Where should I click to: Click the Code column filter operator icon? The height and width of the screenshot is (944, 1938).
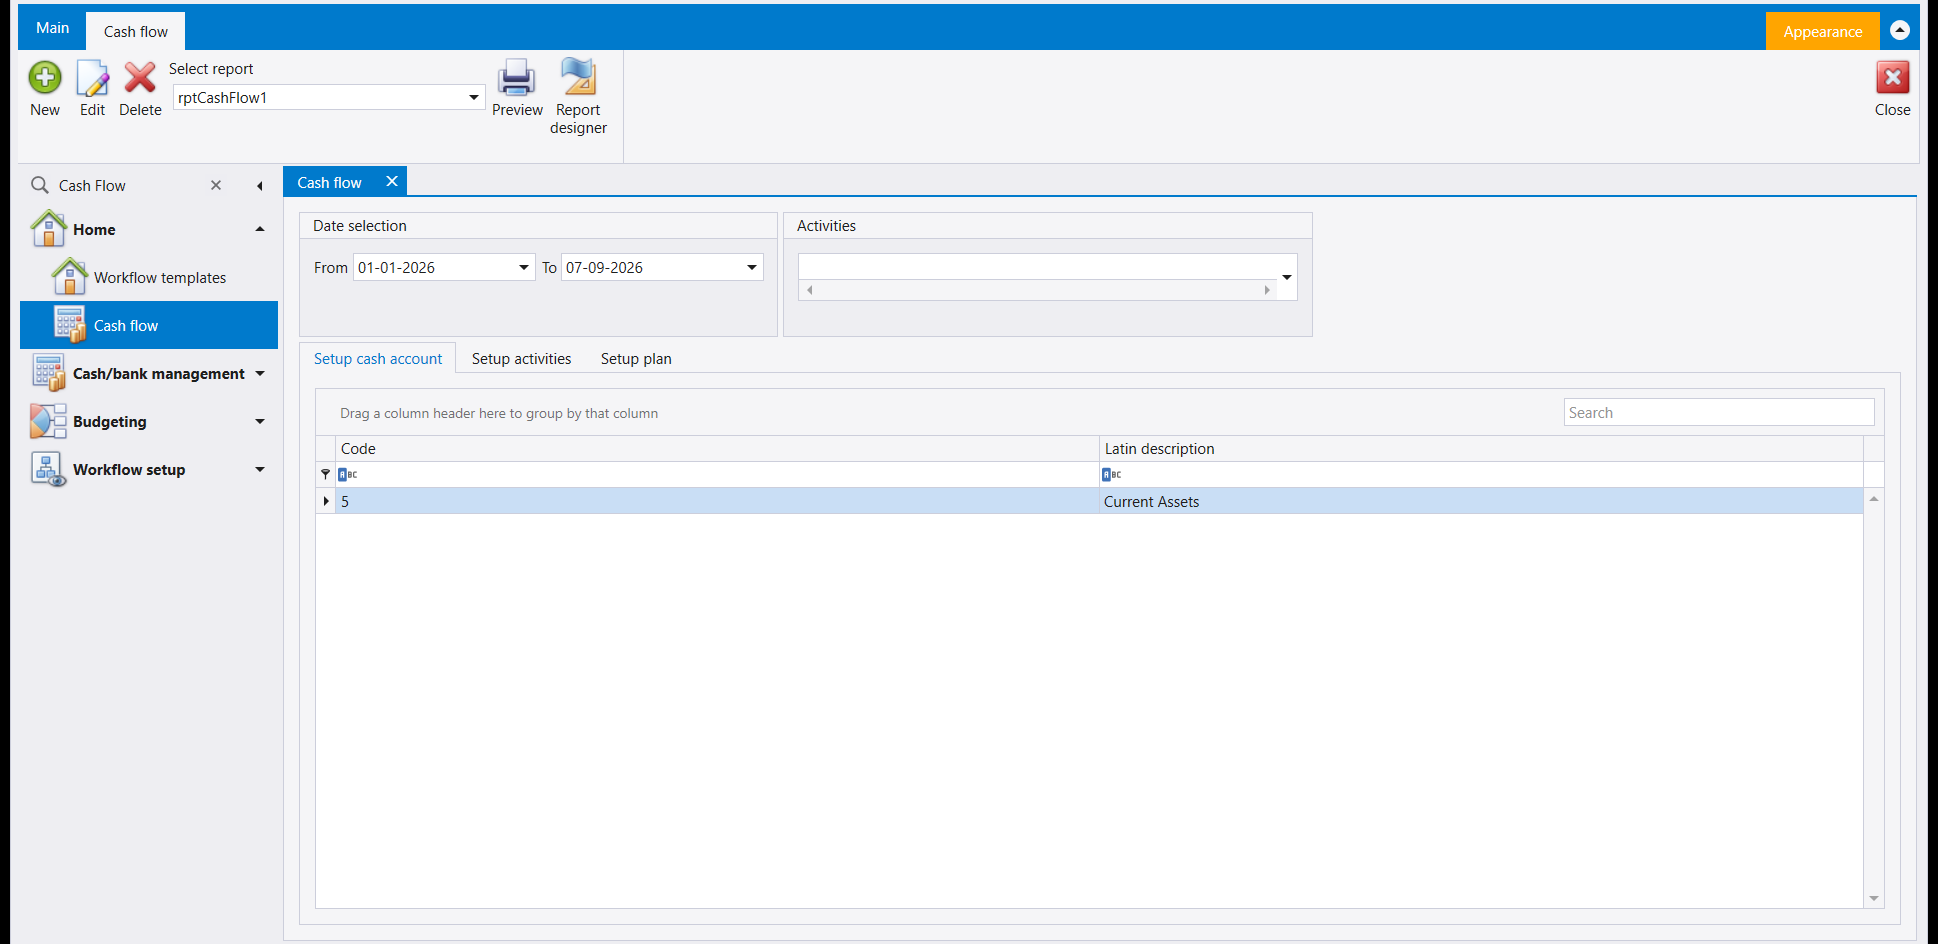(x=347, y=474)
